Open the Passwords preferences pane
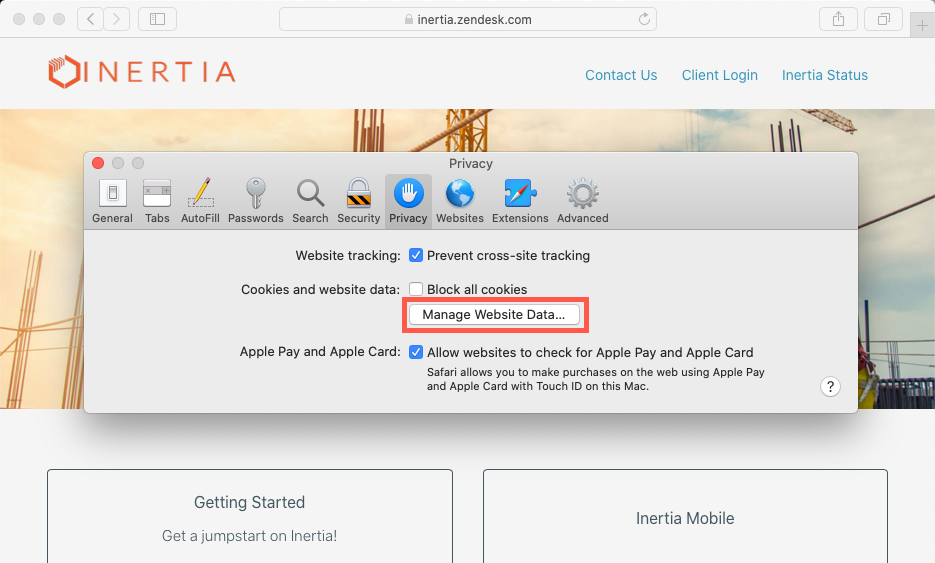Screen dimensions: 935x563 click(255, 201)
